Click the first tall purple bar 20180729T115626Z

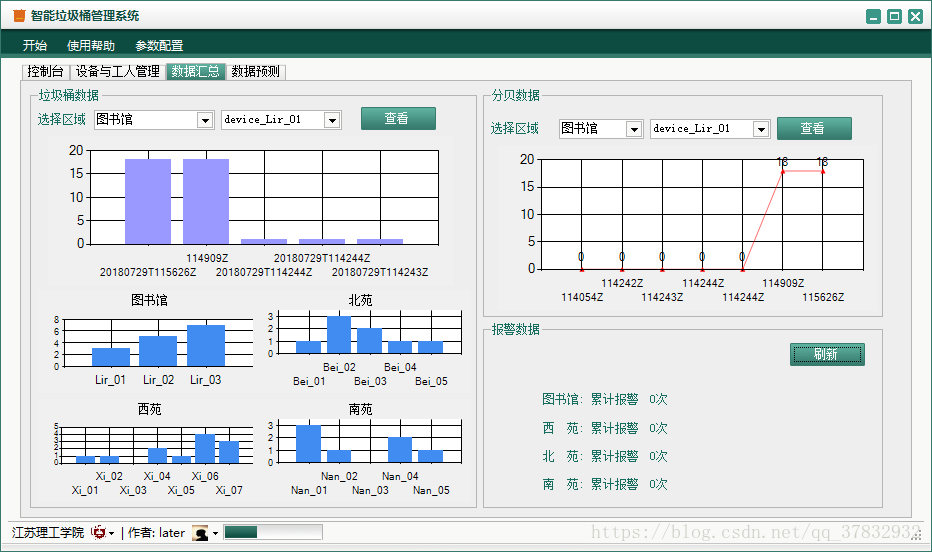[x=148, y=201]
